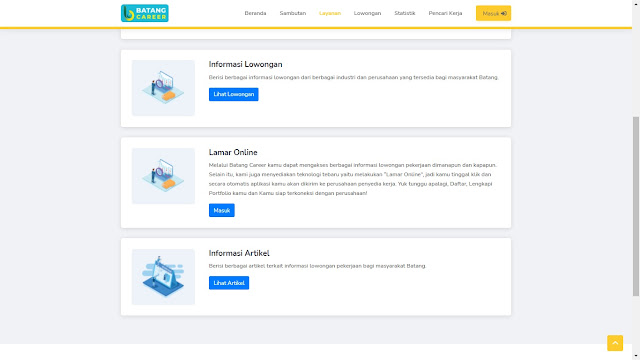Click the yellow Masuk login button

click(x=493, y=13)
